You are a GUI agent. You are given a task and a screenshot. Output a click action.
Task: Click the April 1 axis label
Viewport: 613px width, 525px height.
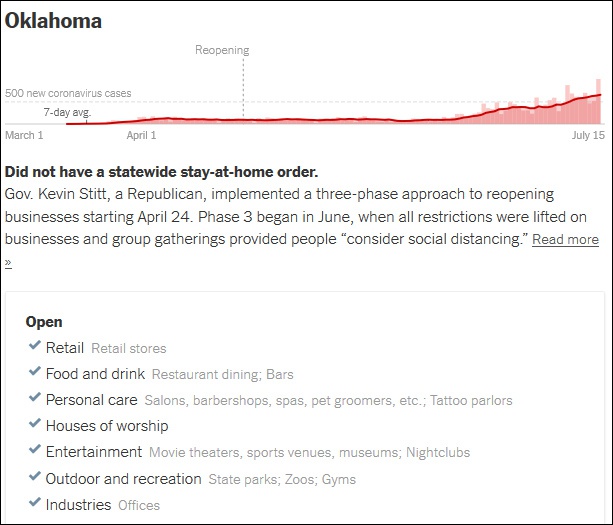141,135
